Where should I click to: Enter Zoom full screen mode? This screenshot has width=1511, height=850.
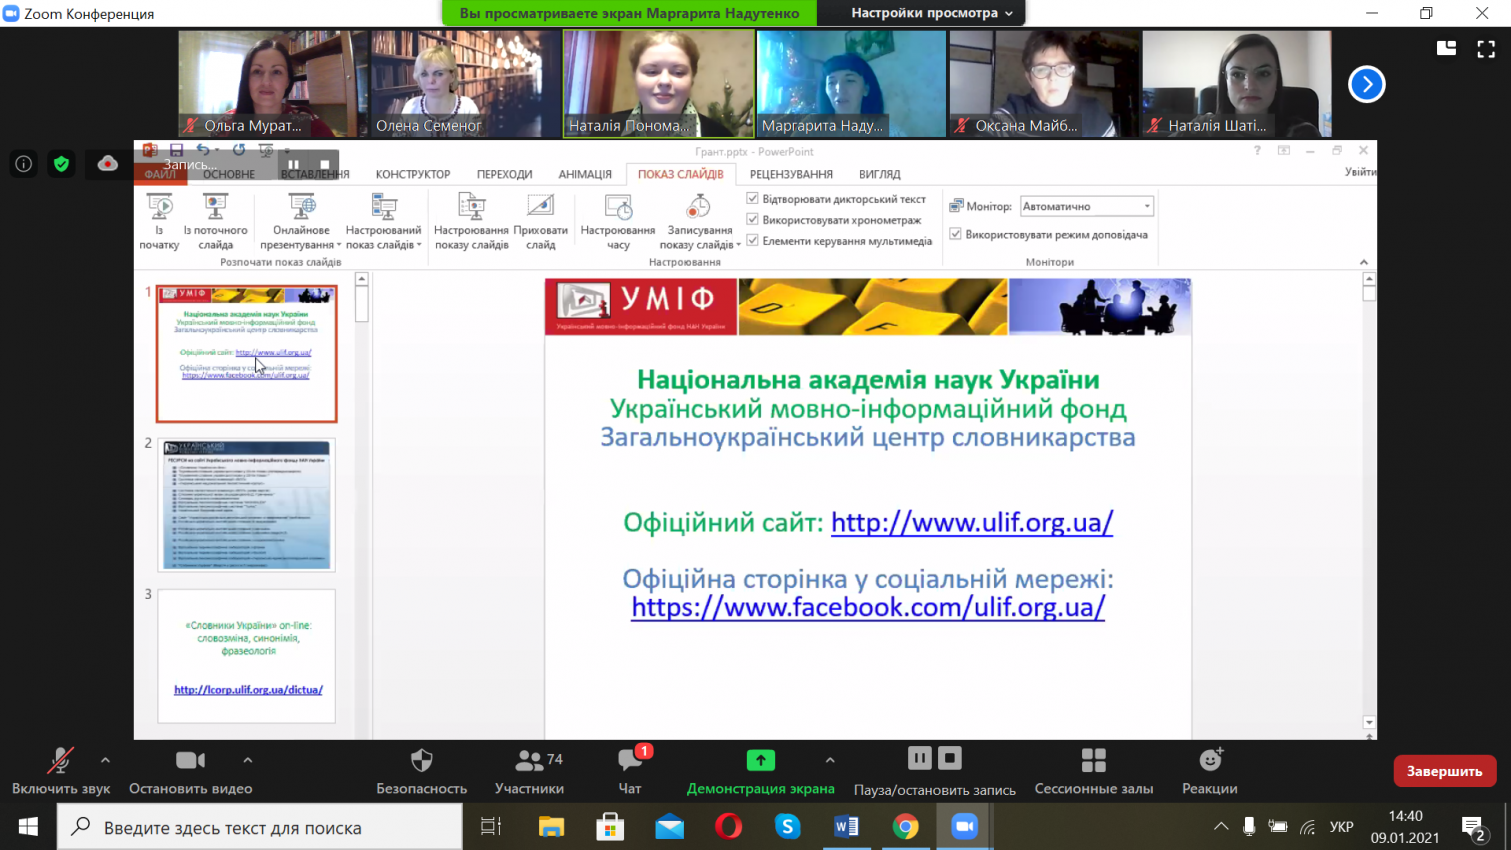pos(1486,47)
